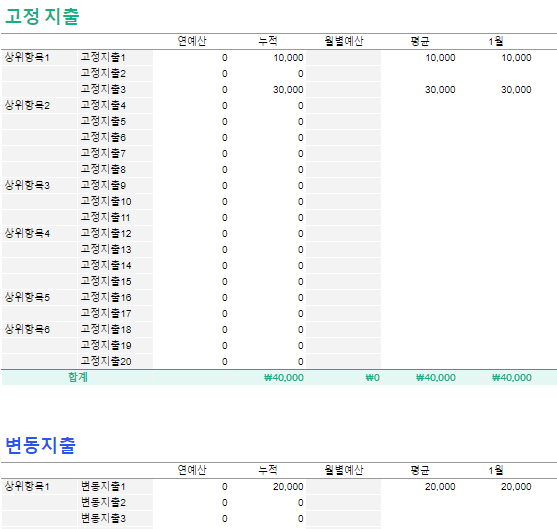This screenshot has width=557, height=529.
Task: Click 평균 value 20,000 in 변동지출1 row
Action: (x=440, y=487)
